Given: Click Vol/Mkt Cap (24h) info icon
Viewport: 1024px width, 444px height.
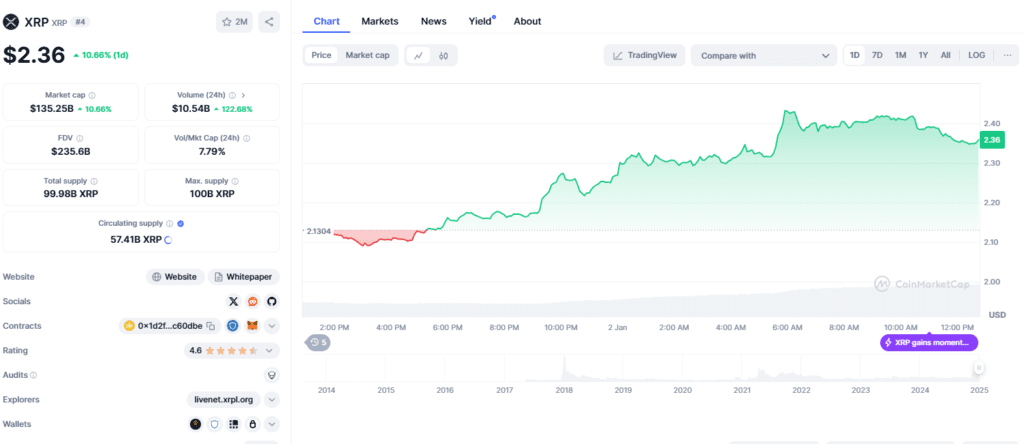Looking at the screenshot, I should click(247, 138).
